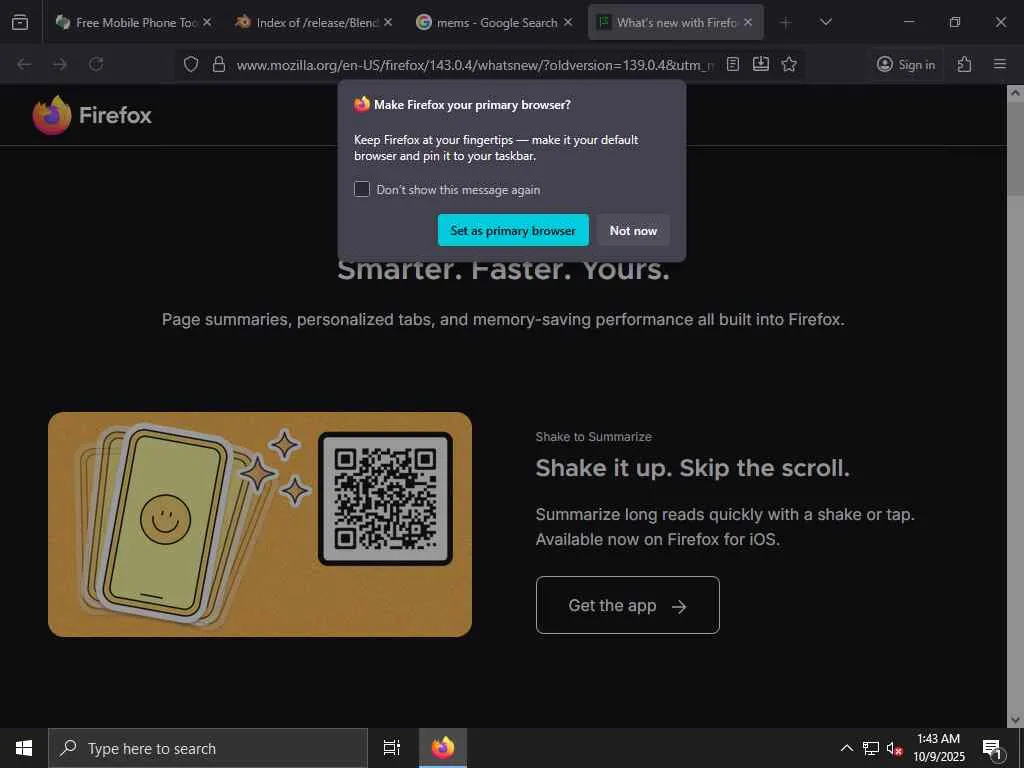
Task: Click the Sign in button
Action: click(x=906, y=64)
